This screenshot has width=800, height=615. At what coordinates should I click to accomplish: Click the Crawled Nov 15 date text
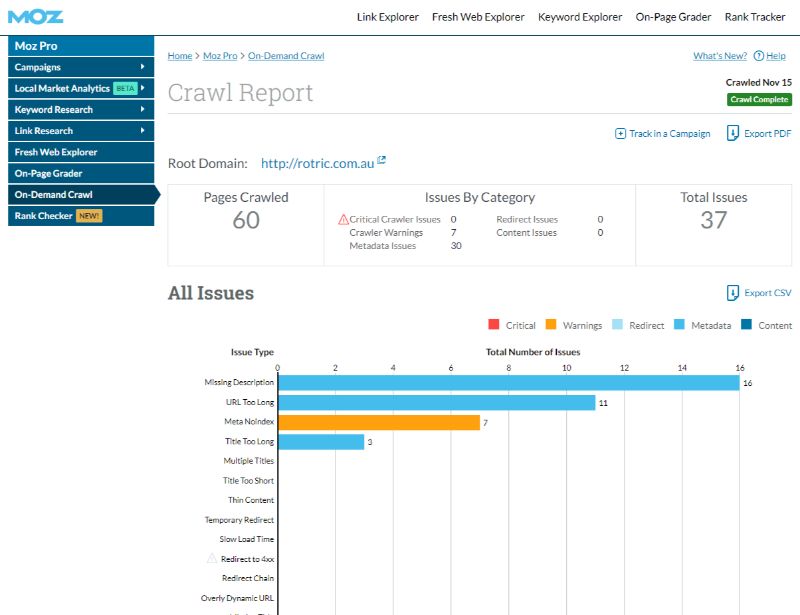click(759, 82)
